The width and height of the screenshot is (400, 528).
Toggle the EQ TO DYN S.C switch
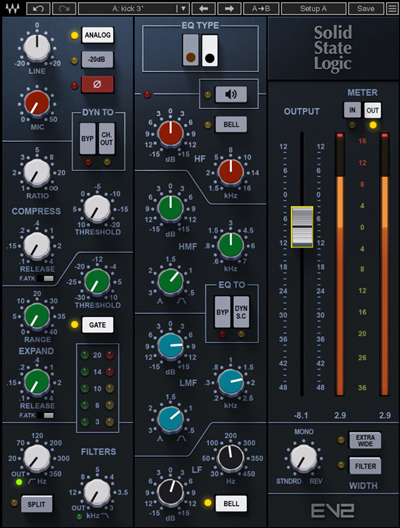[x=241, y=312]
